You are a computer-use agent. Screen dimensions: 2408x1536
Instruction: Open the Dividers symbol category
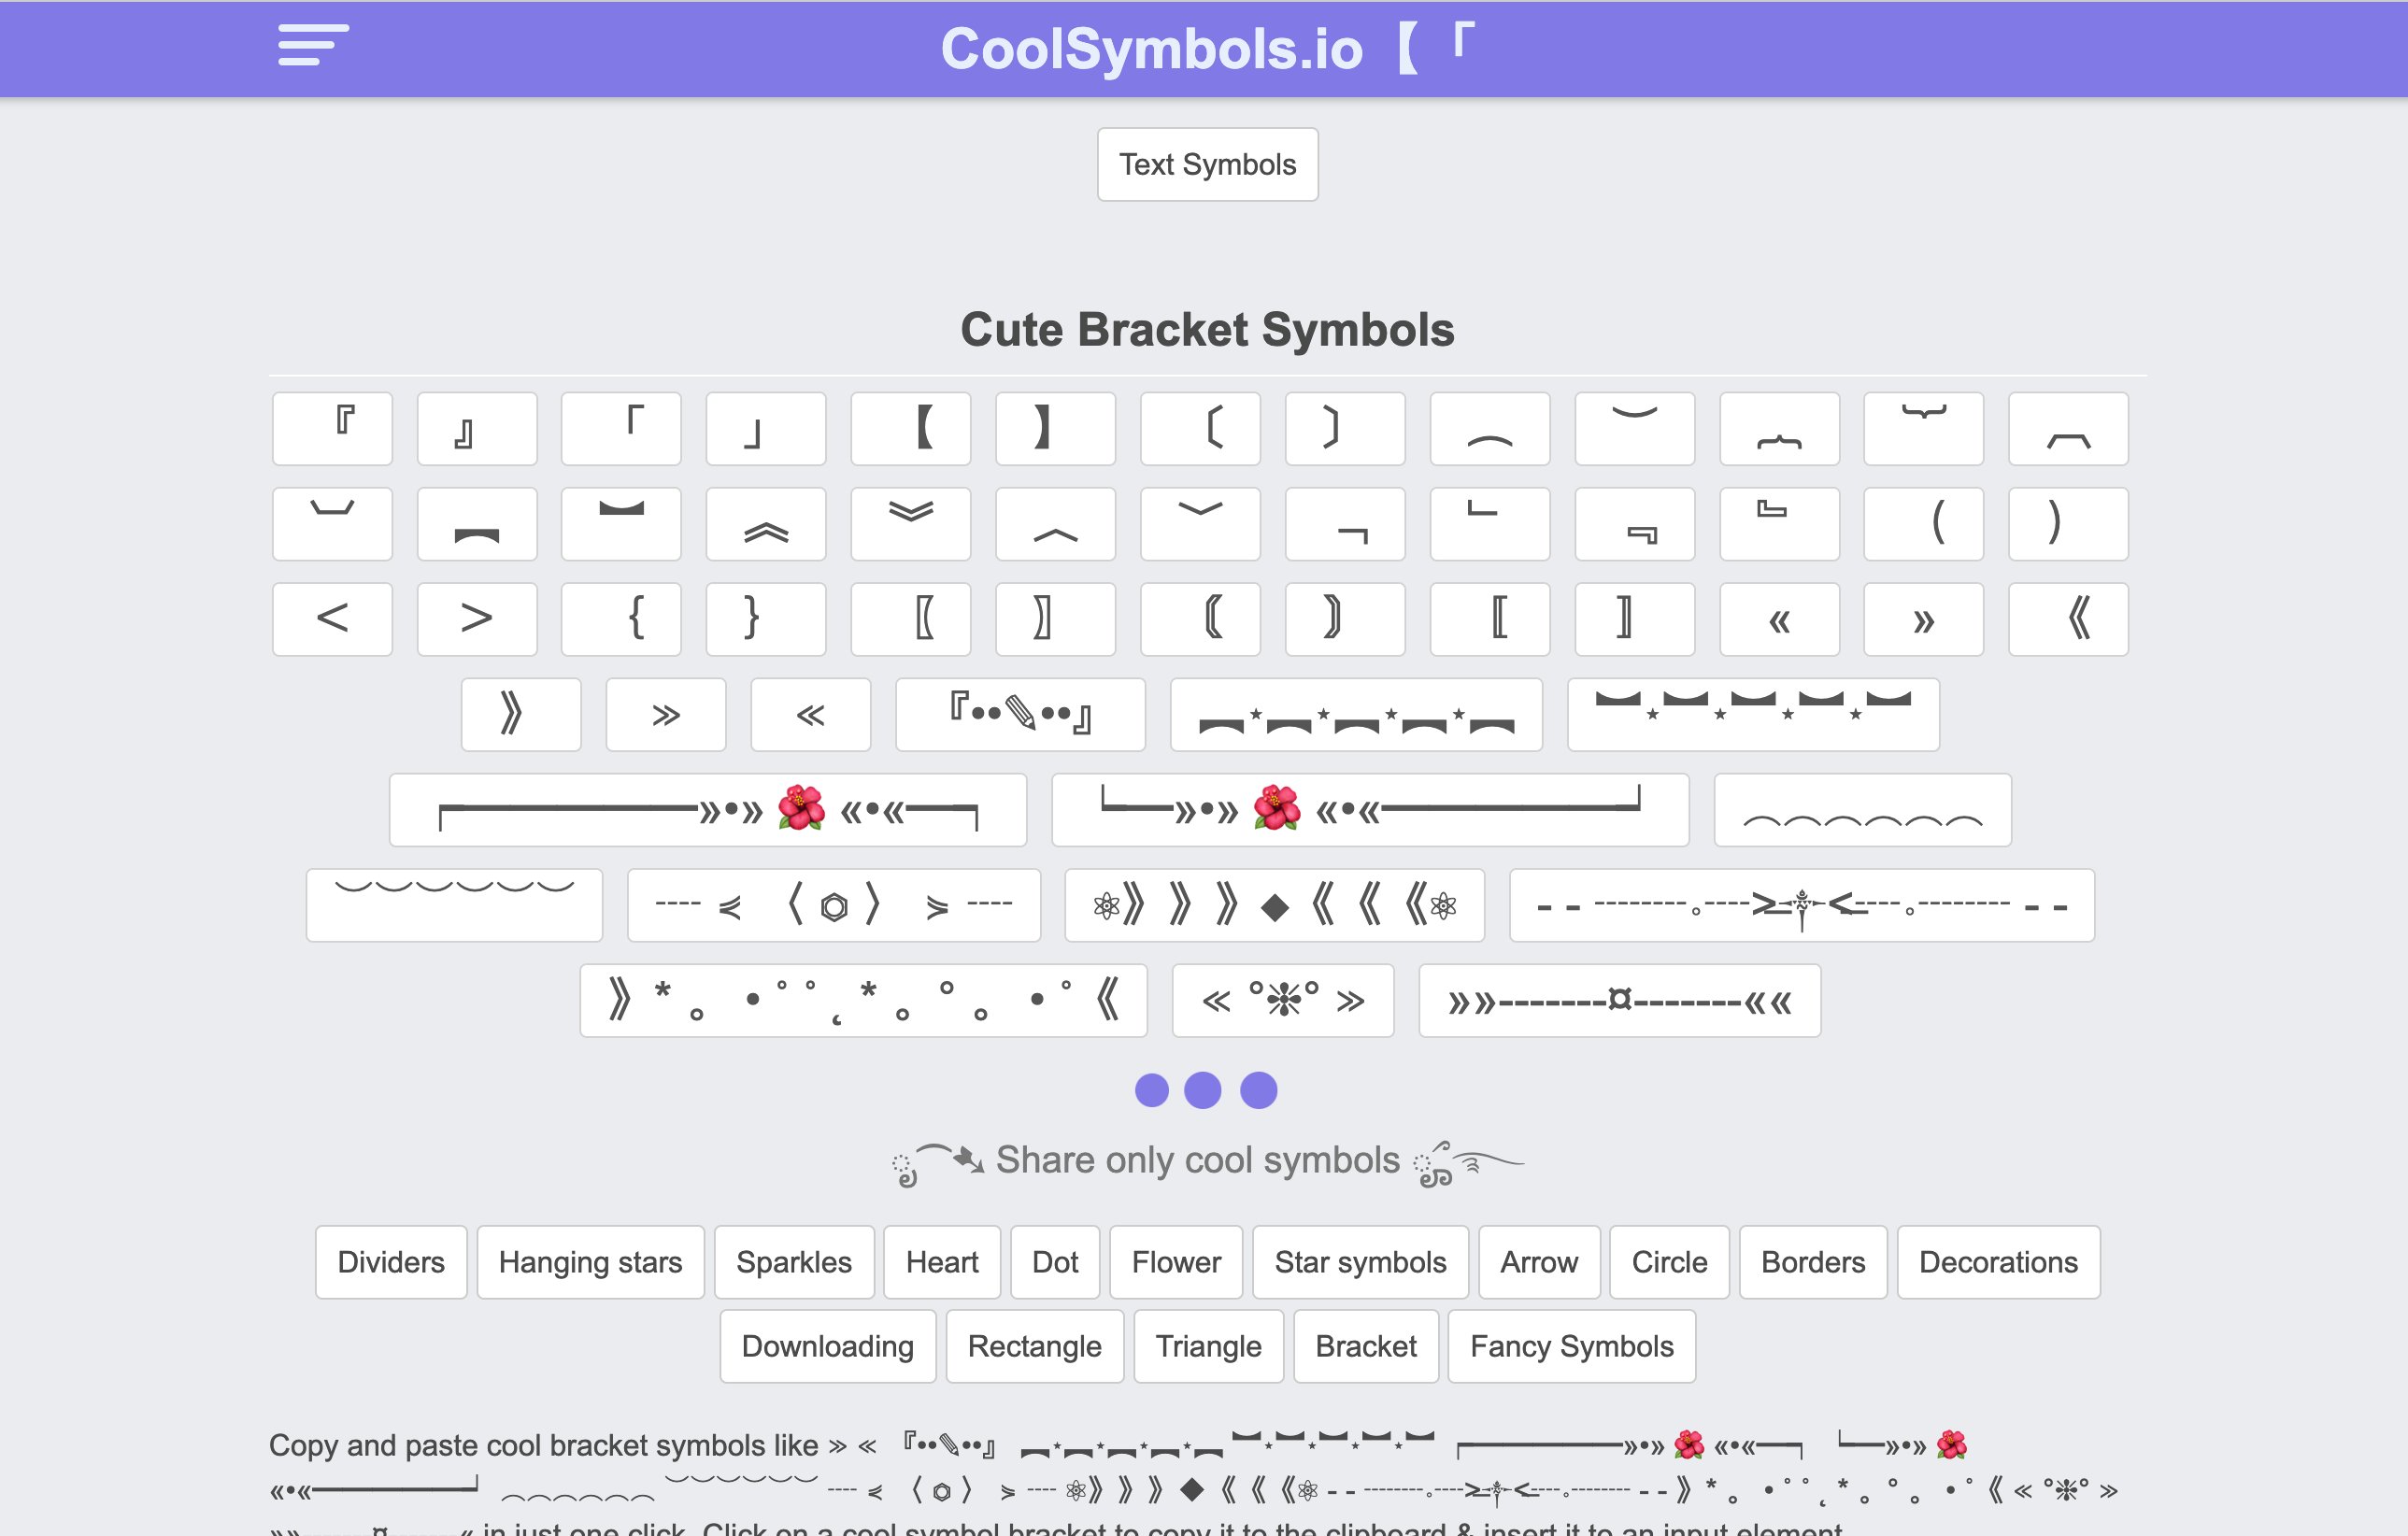[388, 1262]
